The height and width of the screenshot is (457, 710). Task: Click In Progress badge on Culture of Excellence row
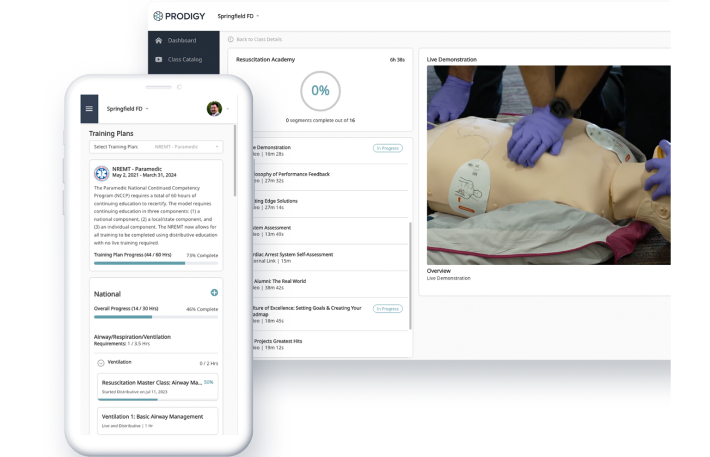tap(388, 308)
